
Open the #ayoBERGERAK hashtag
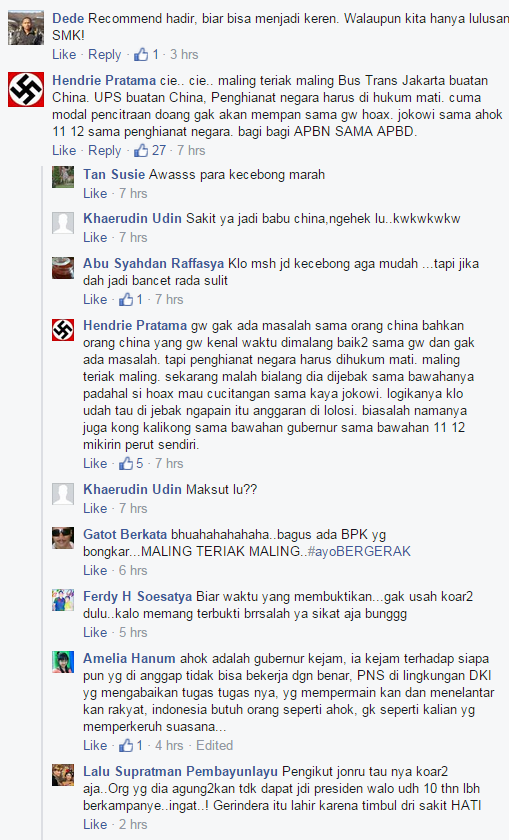point(359,551)
